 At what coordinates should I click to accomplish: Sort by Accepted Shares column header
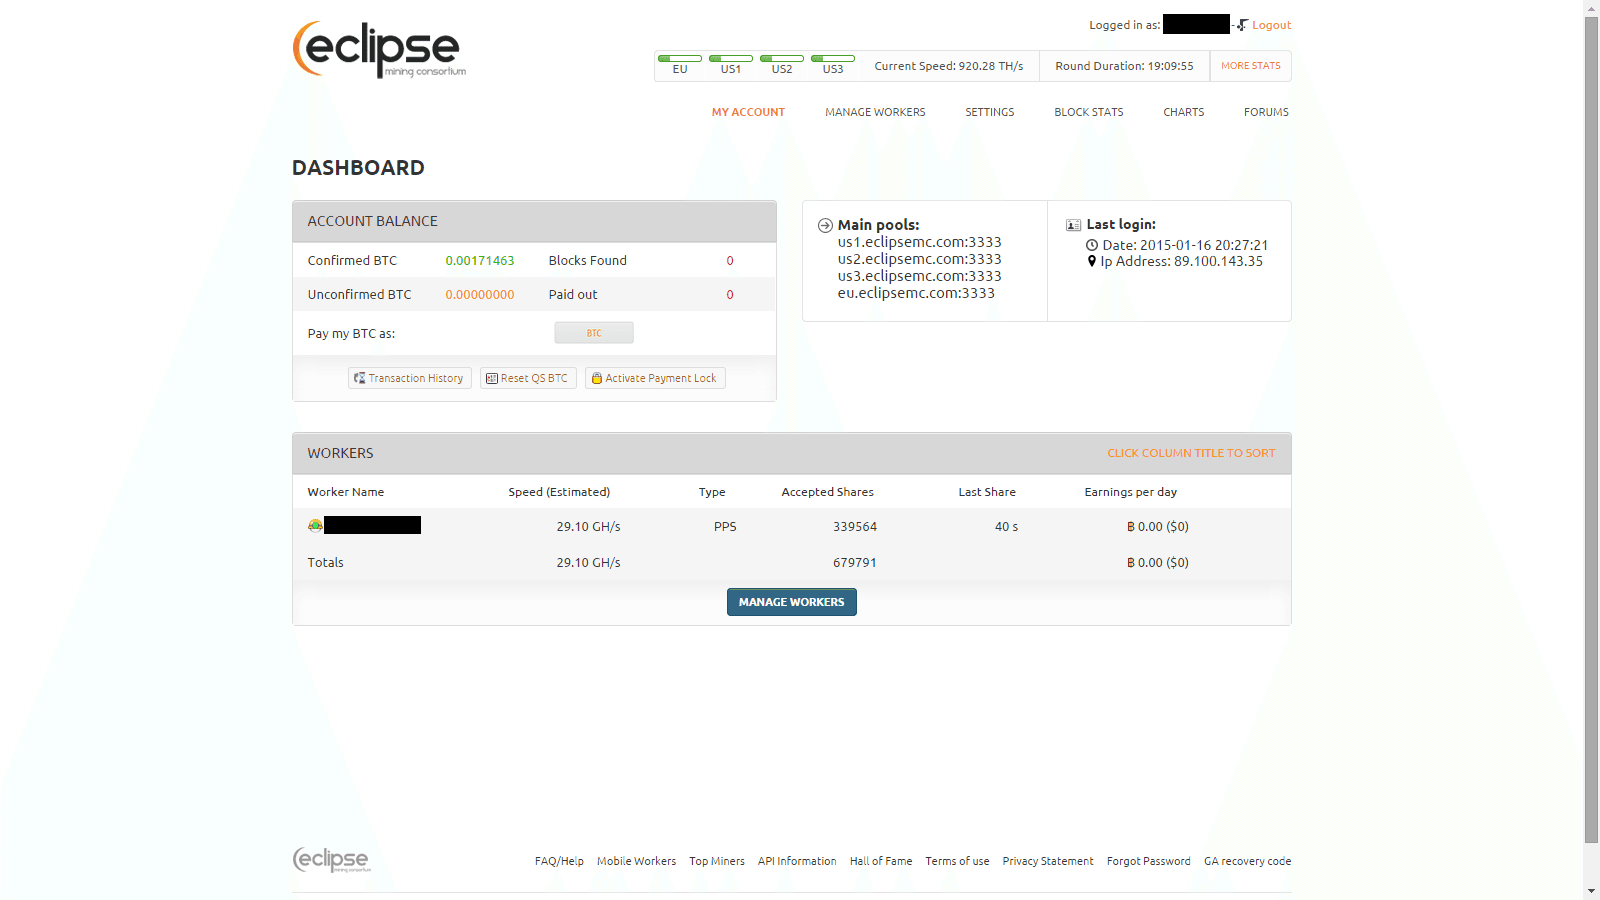(828, 492)
